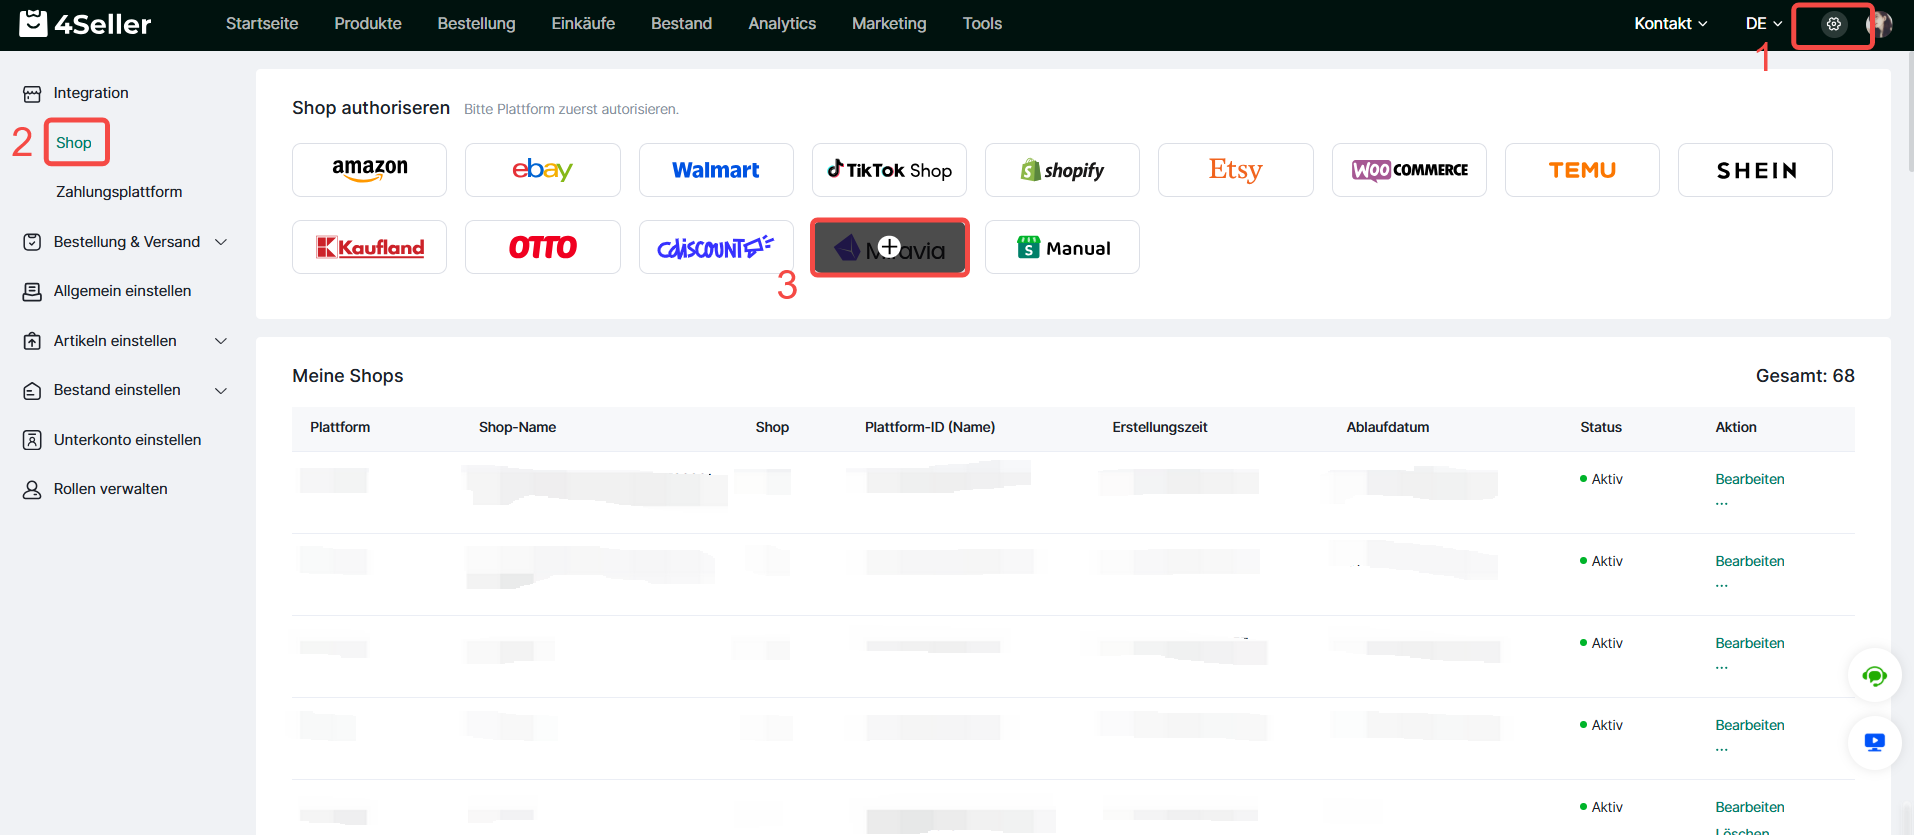Screen dimensions: 1914x835
Task: Click the 4Seller logo
Action: [x=86, y=24]
